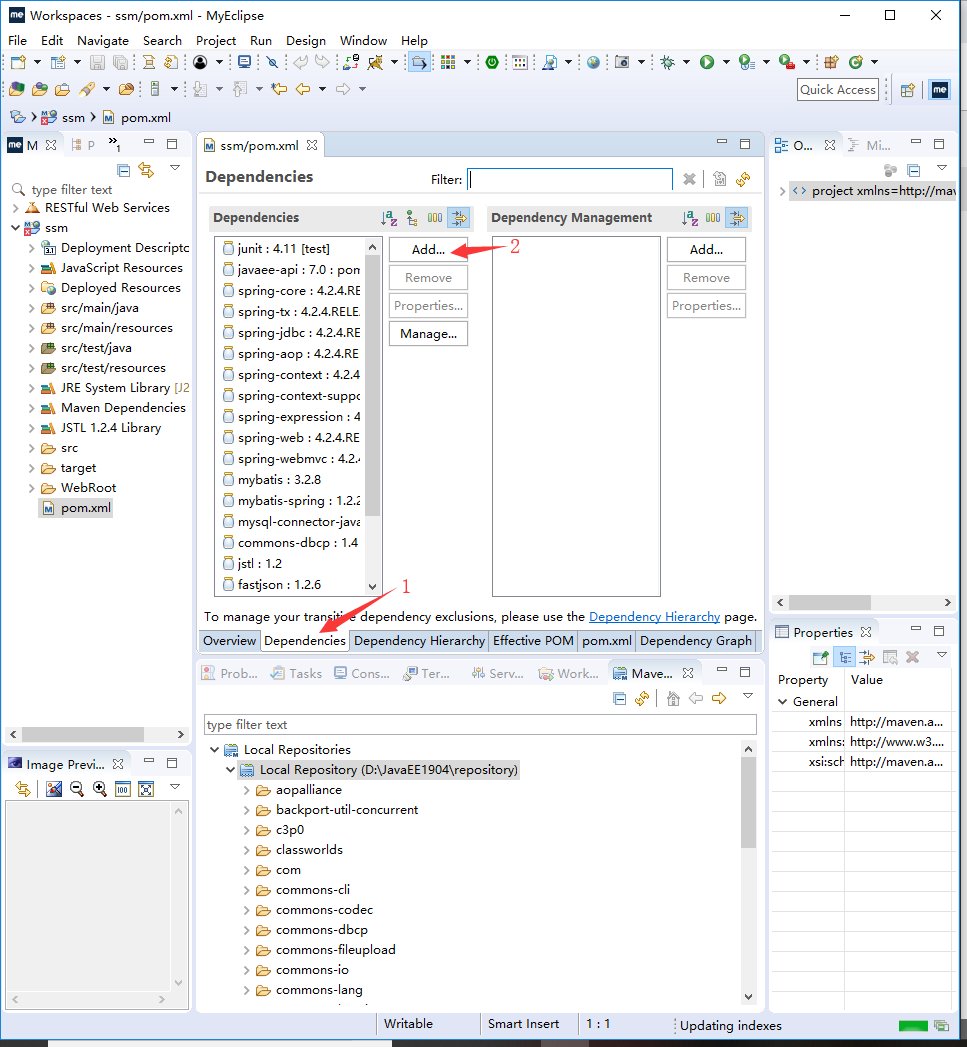Screen dimensions: 967x1047
Task: Open the MyEclipse perspective button
Action: pyautogui.click(x=940, y=89)
